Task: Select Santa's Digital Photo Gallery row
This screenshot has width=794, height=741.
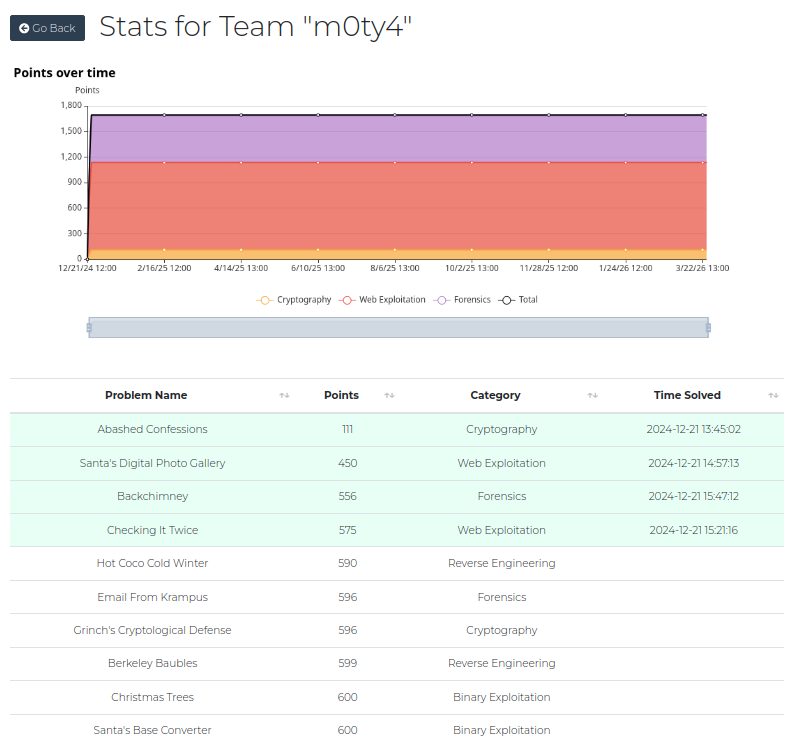Action: click(152, 463)
